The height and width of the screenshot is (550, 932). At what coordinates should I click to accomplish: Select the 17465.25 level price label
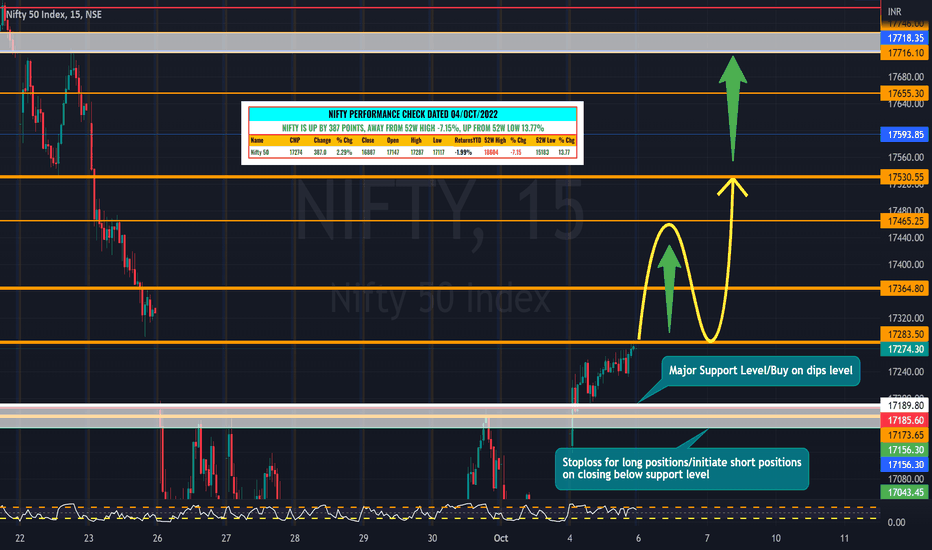pyautogui.click(x=905, y=221)
